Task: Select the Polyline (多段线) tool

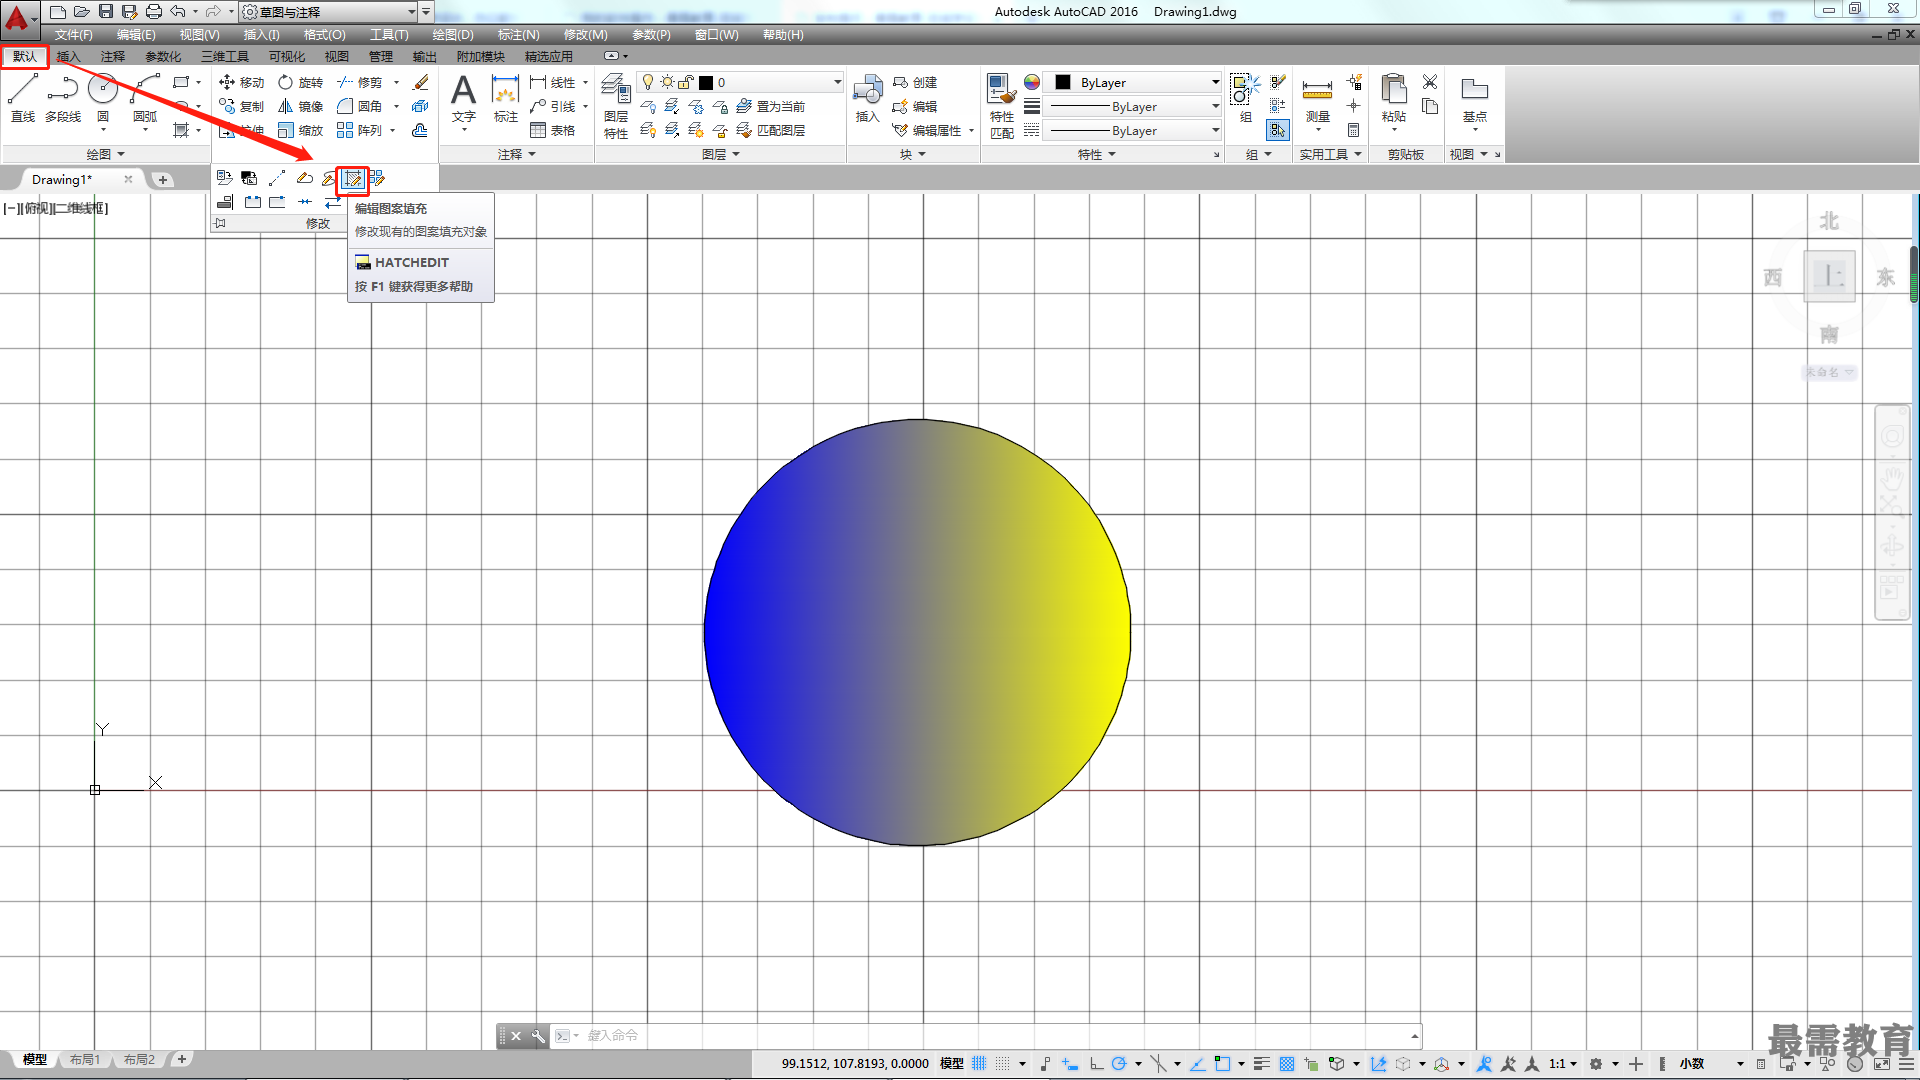Action: pyautogui.click(x=63, y=98)
